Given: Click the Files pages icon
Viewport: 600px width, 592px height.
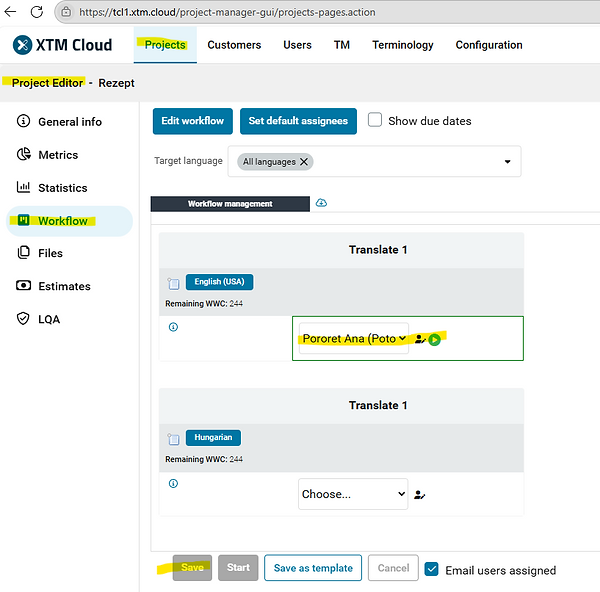Looking at the screenshot, I should coord(23,253).
